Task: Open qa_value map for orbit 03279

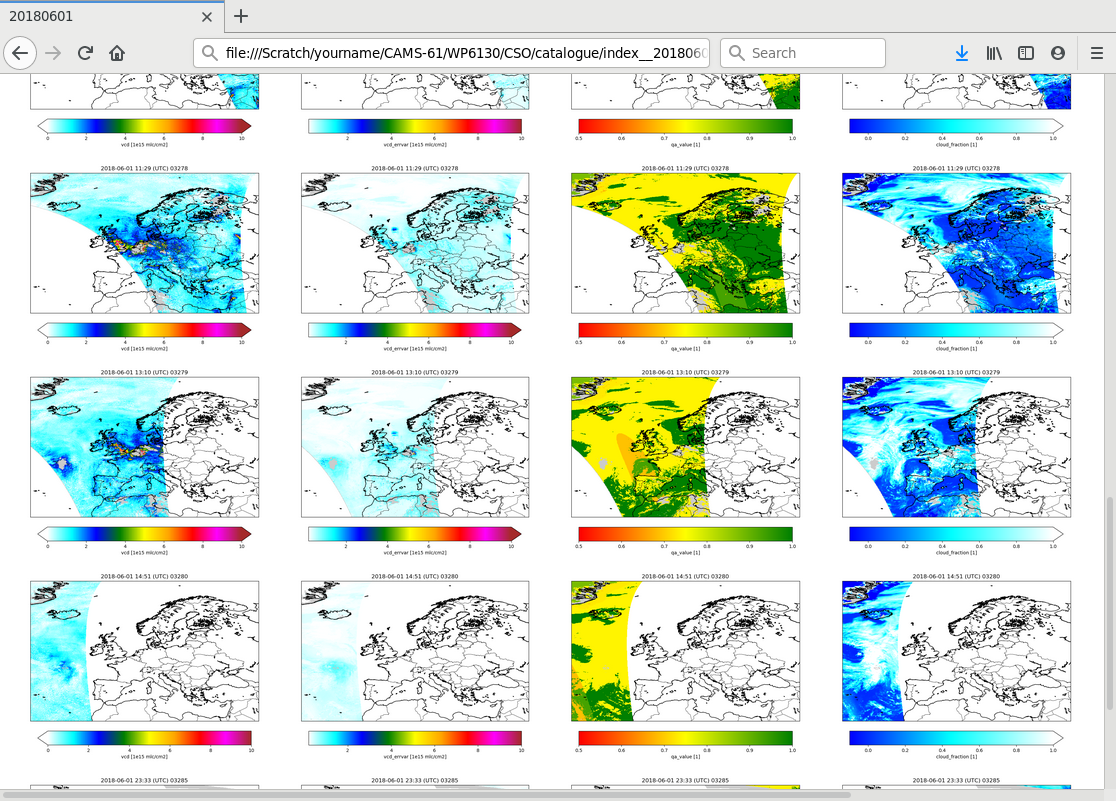Action: pyautogui.click(x=685, y=447)
